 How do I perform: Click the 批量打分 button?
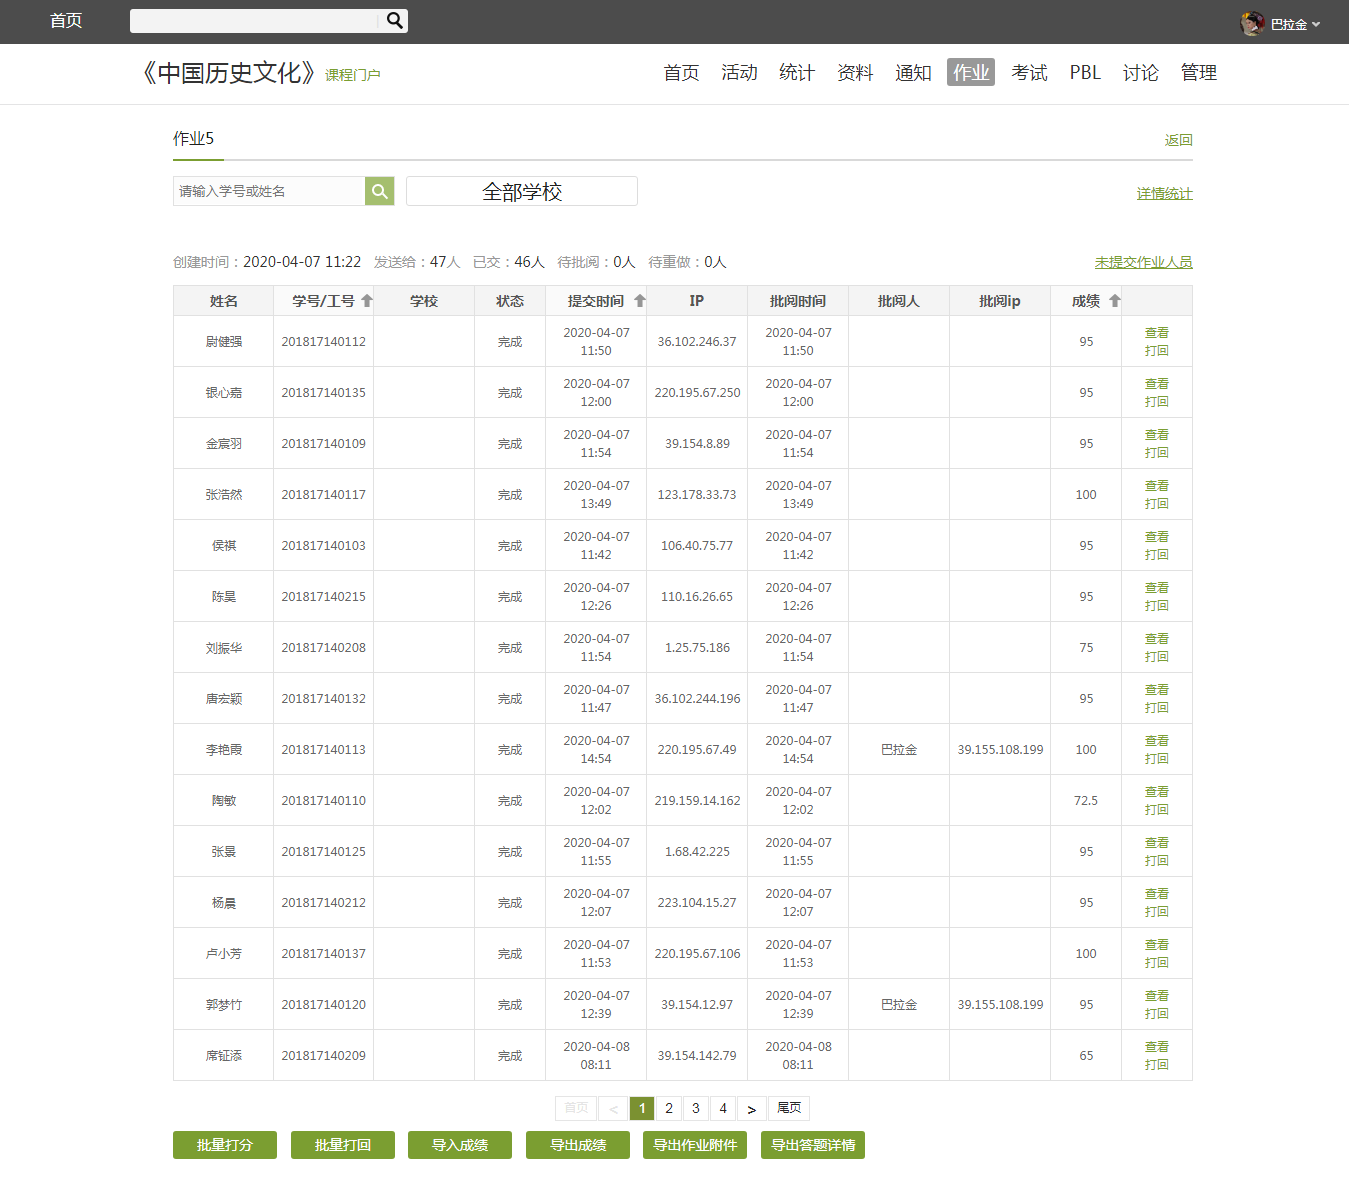tap(224, 1145)
